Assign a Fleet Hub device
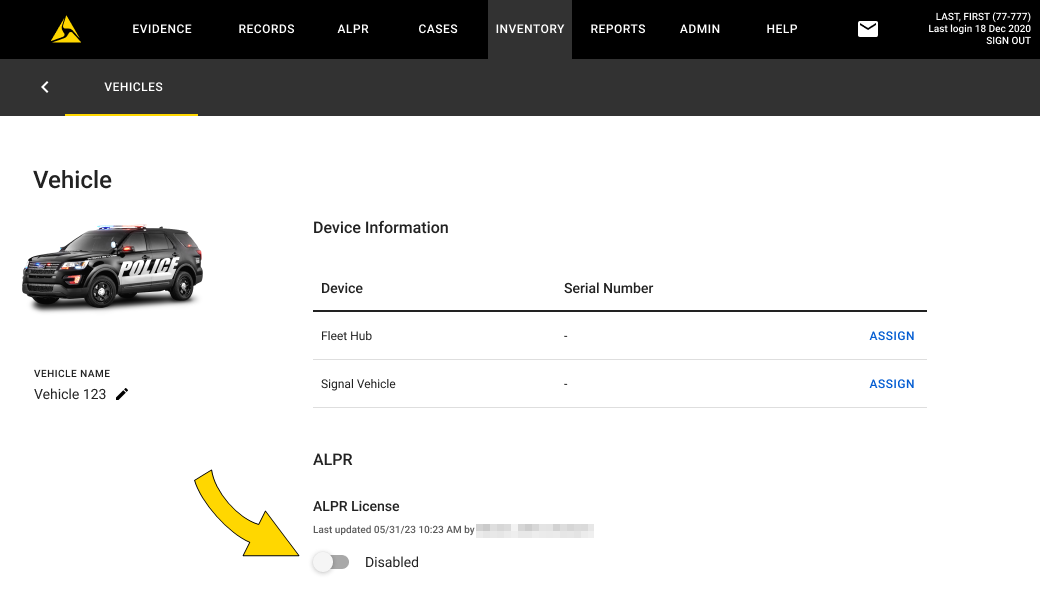1040x605 pixels. [x=891, y=335]
